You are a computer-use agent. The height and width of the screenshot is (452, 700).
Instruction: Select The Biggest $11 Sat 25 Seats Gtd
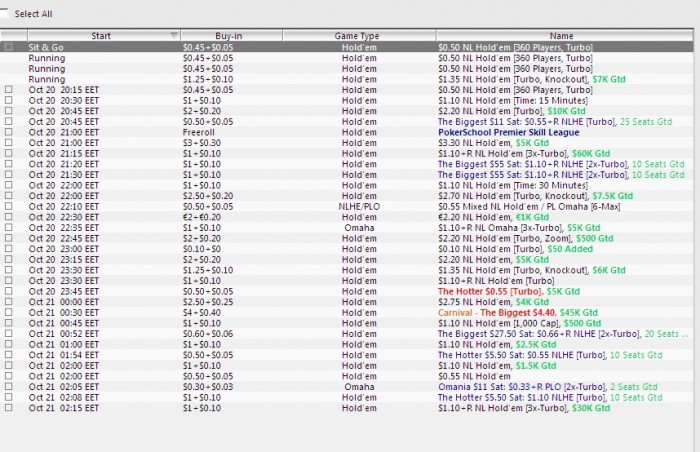[555, 121]
